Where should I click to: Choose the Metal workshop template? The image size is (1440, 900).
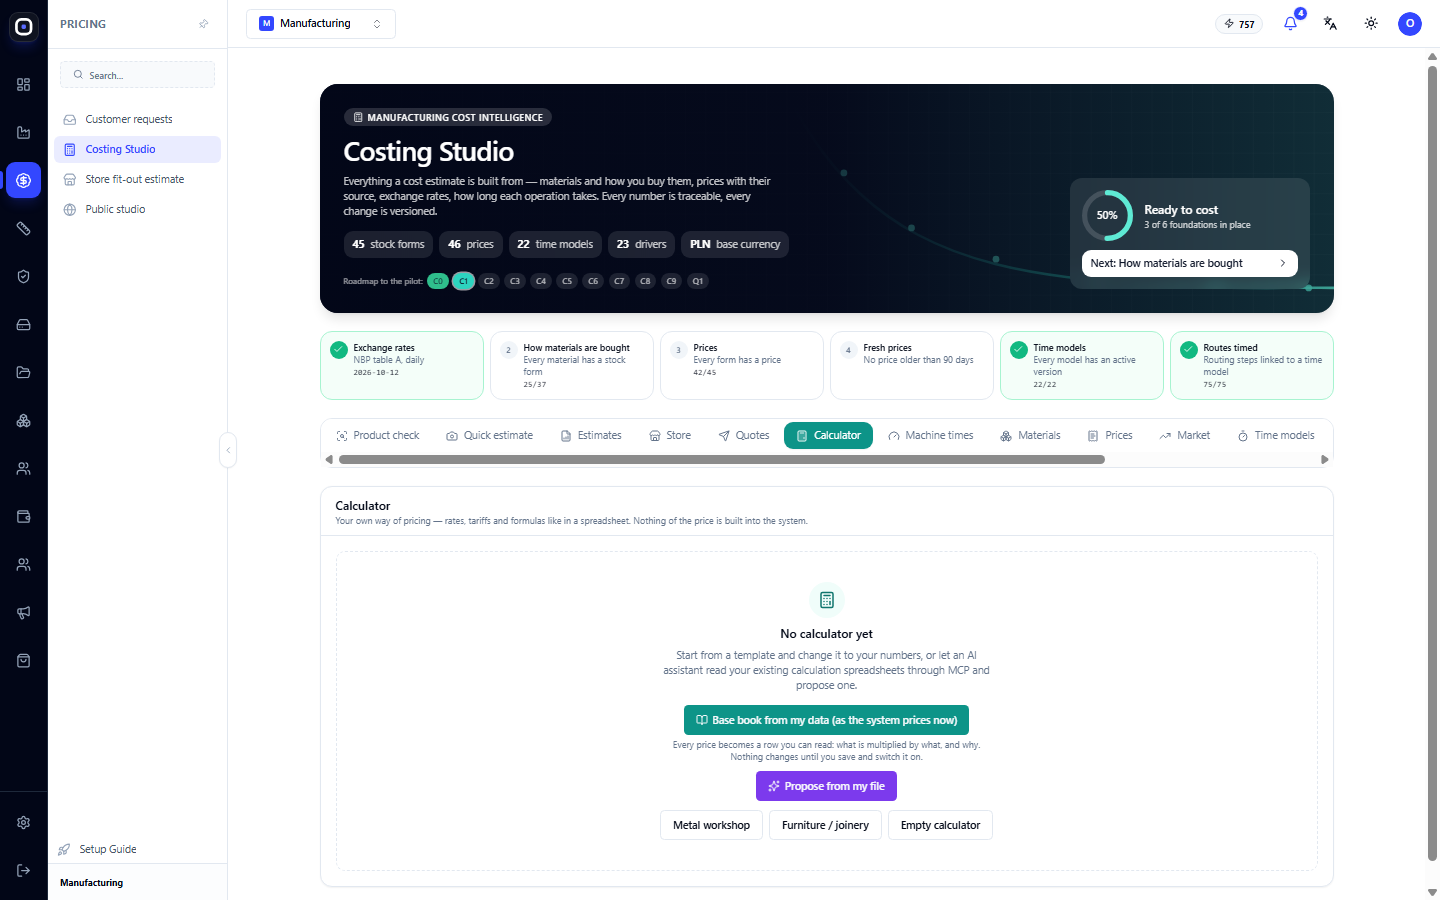[x=711, y=825]
